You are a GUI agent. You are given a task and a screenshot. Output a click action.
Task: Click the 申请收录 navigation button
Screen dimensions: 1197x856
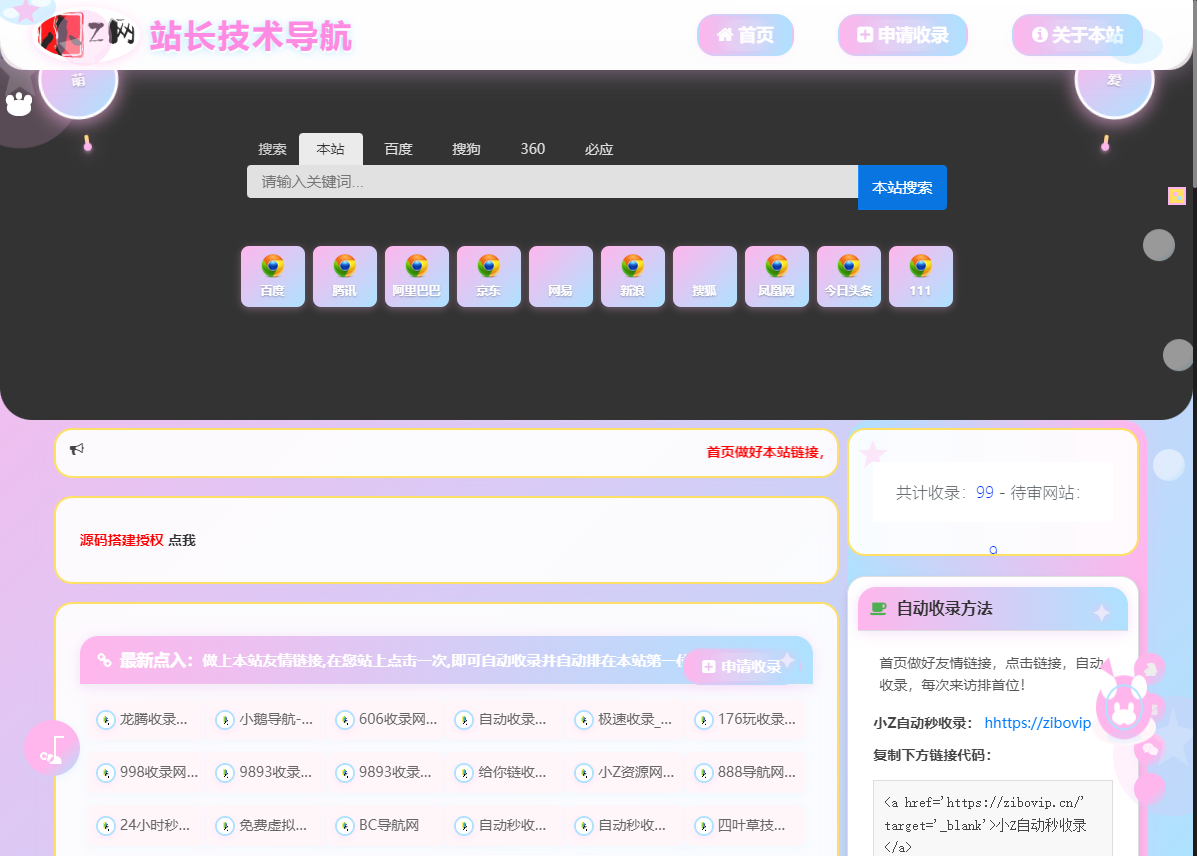pos(903,34)
